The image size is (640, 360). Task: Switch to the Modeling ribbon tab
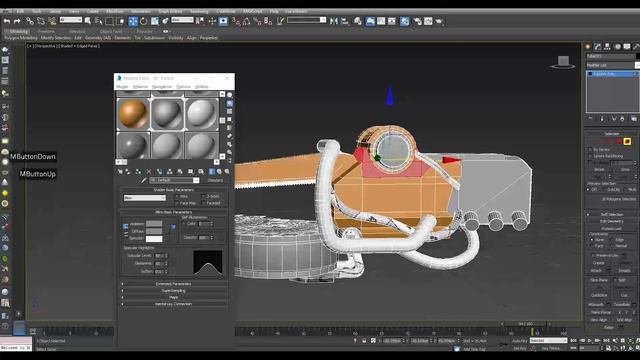[x=19, y=31]
